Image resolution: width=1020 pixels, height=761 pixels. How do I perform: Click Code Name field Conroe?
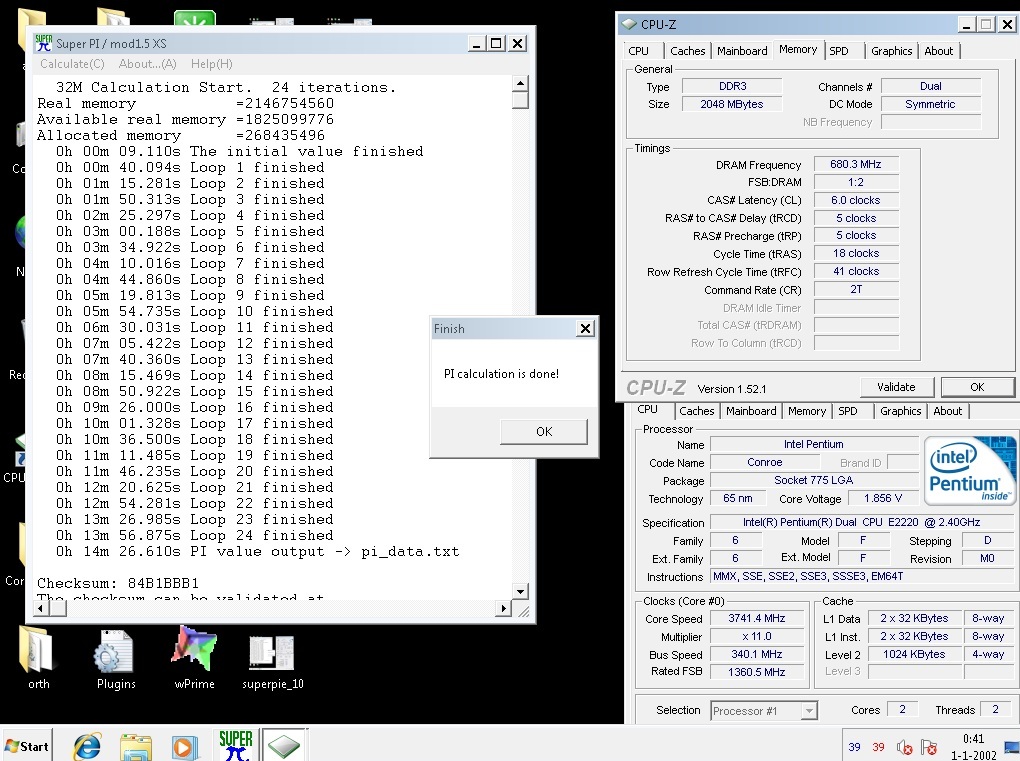[x=765, y=462]
